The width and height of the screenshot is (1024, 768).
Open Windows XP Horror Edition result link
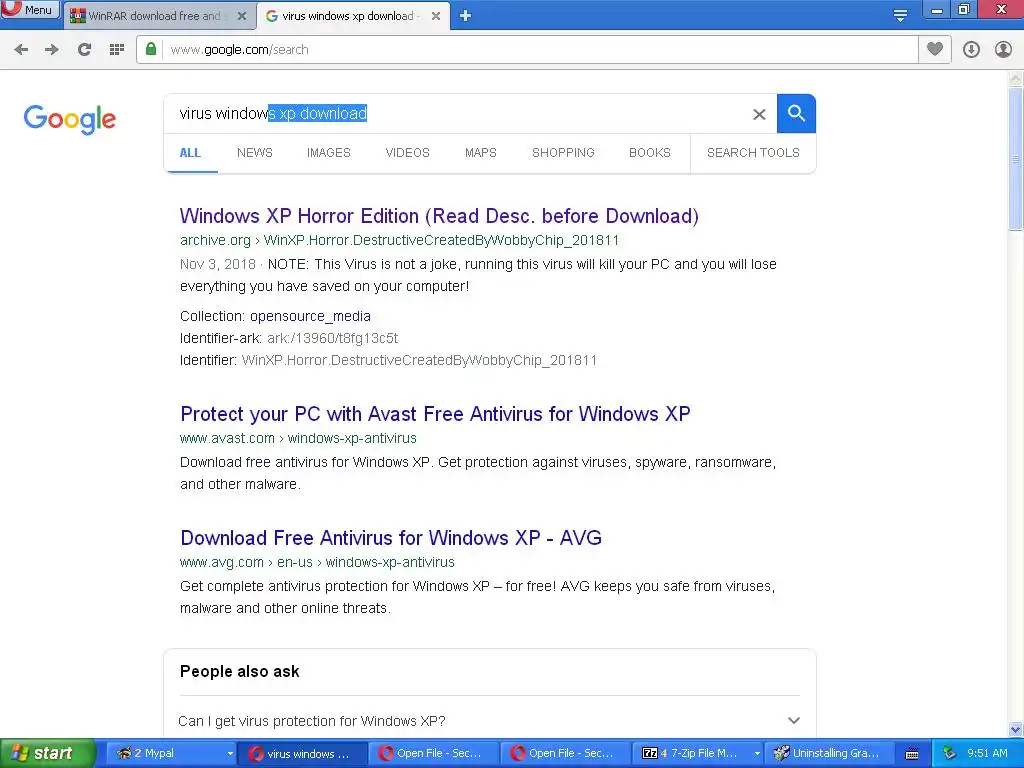pos(440,216)
